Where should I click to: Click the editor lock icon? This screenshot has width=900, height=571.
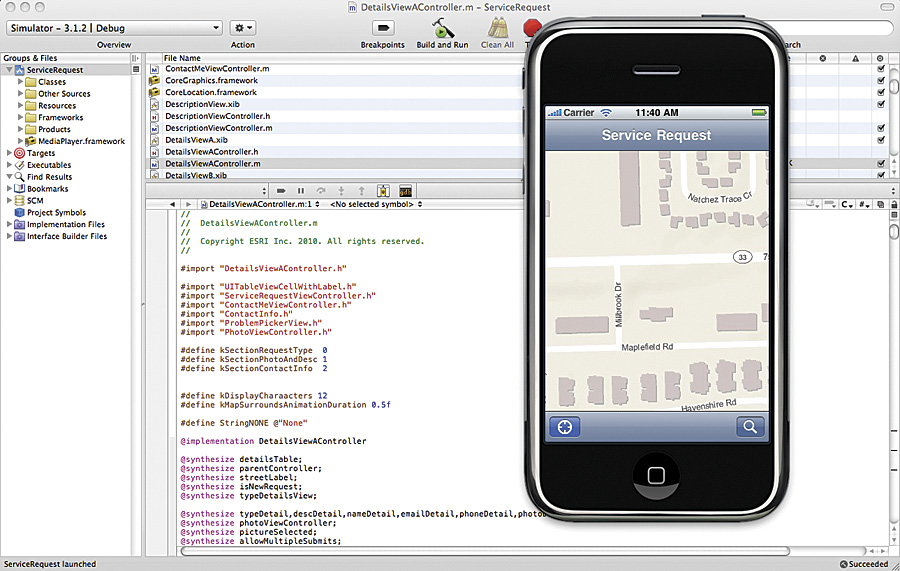coord(894,204)
